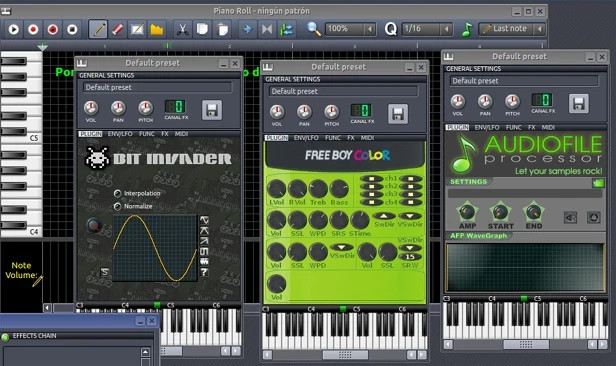
Task: Click END knob in AudioFile Processor
Action: [534, 212]
